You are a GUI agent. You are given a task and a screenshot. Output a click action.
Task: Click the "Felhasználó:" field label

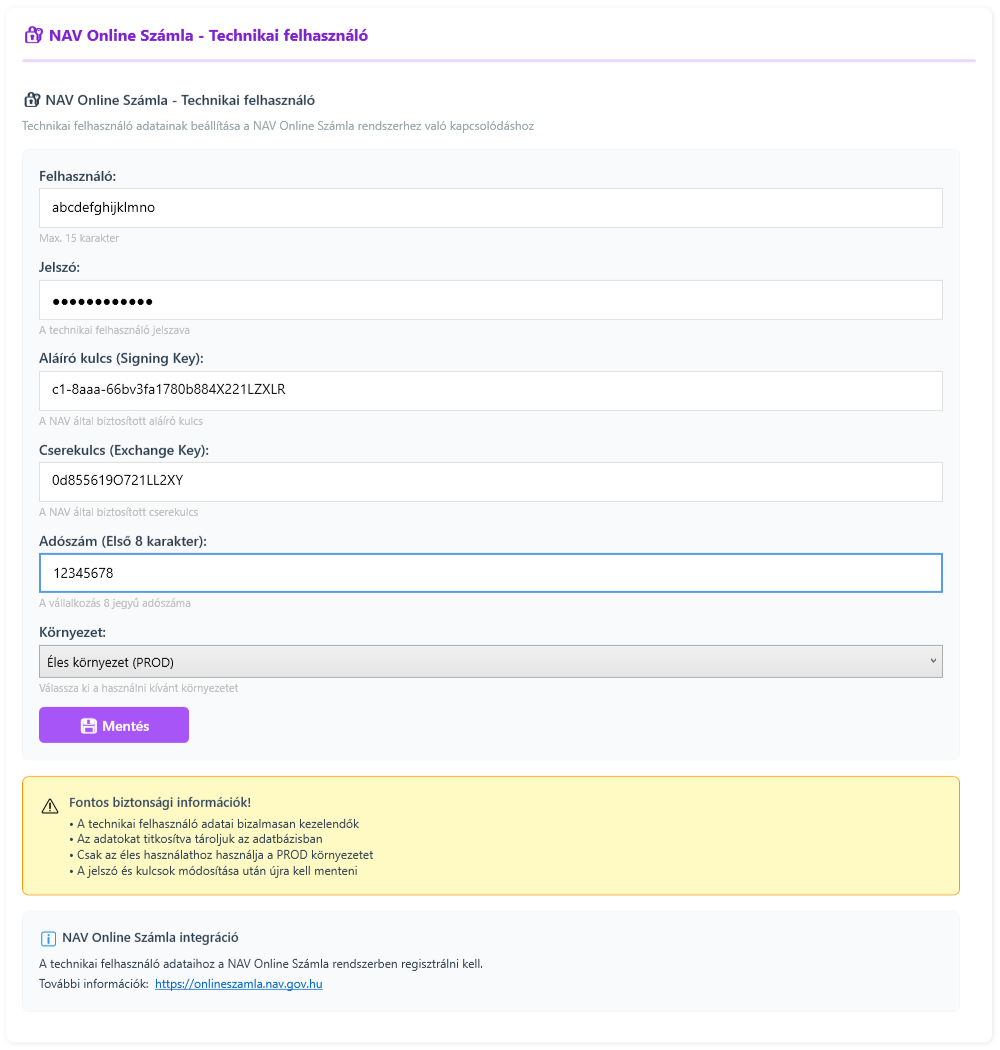click(78, 176)
